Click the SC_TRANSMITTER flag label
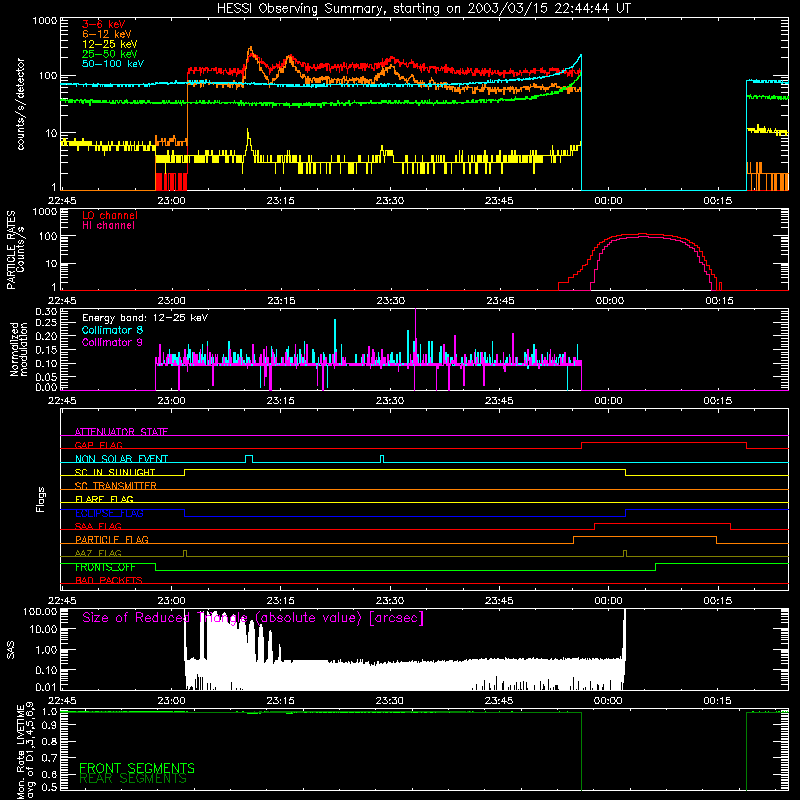The image size is (800, 800). (116, 485)
